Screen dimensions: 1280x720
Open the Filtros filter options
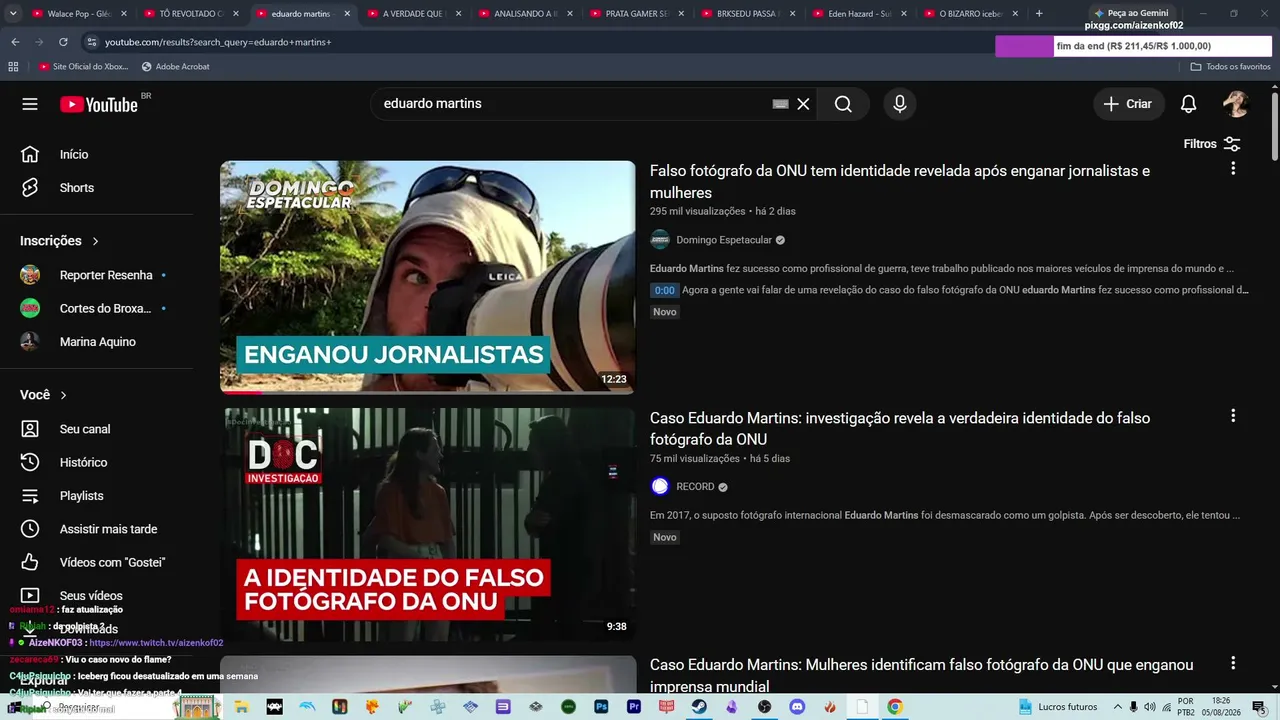coord(1212,144)
